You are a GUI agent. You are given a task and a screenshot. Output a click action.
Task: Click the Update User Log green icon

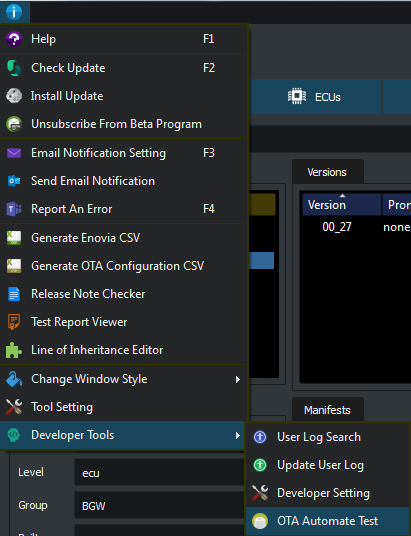[x=260, y=465]
